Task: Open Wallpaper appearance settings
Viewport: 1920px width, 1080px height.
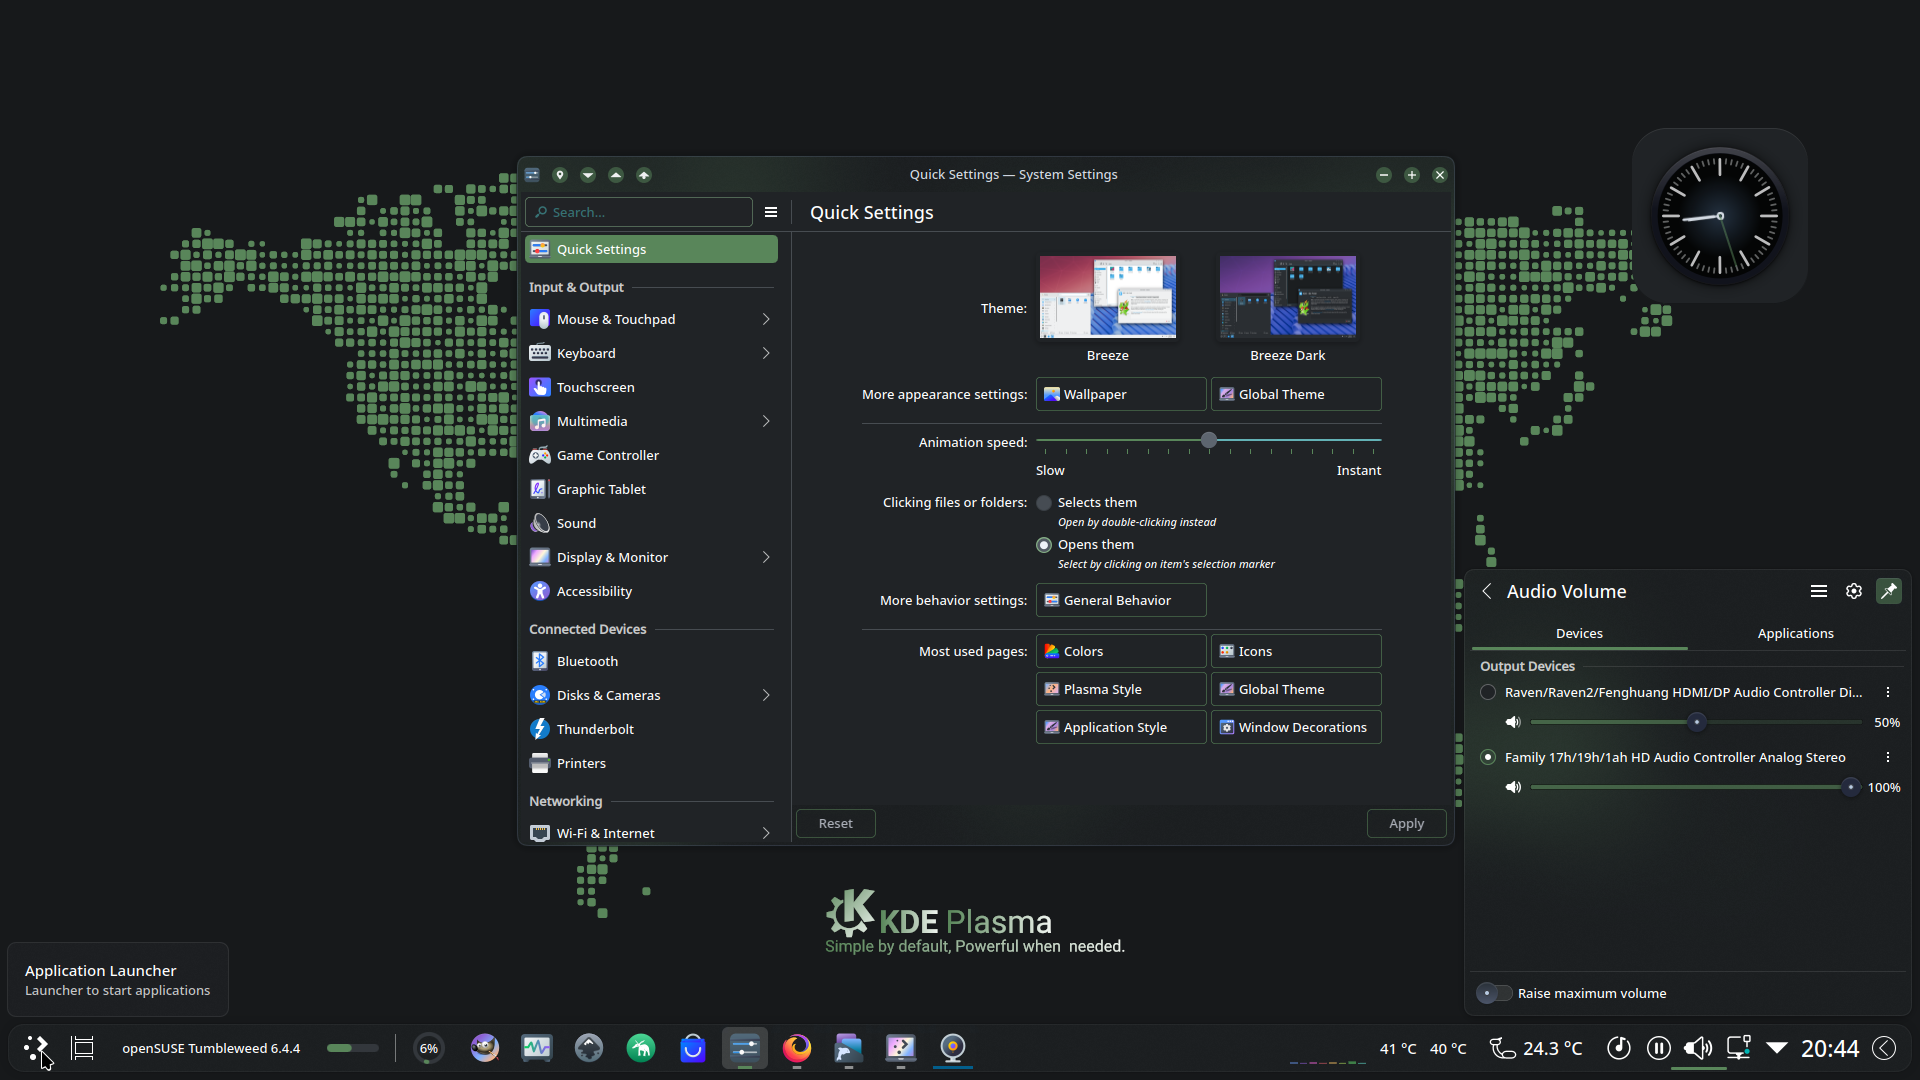Action: [1121, 394]
